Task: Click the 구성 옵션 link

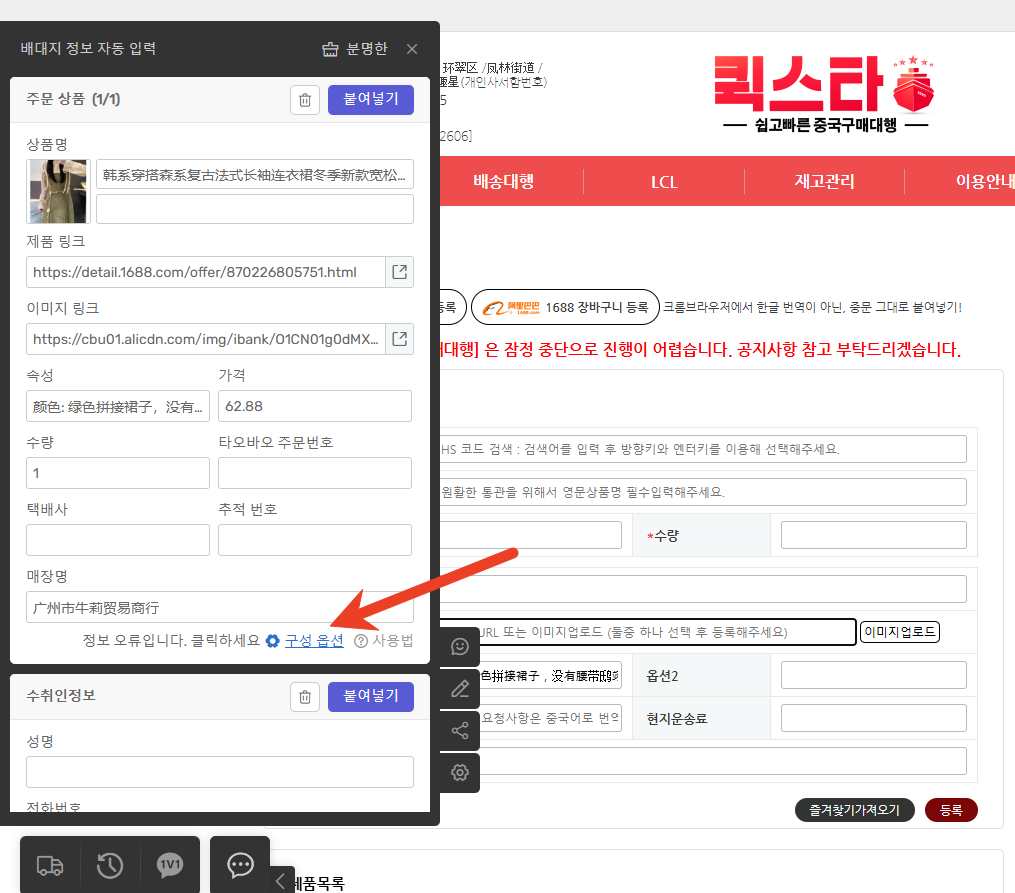Action: click(314, 641)
